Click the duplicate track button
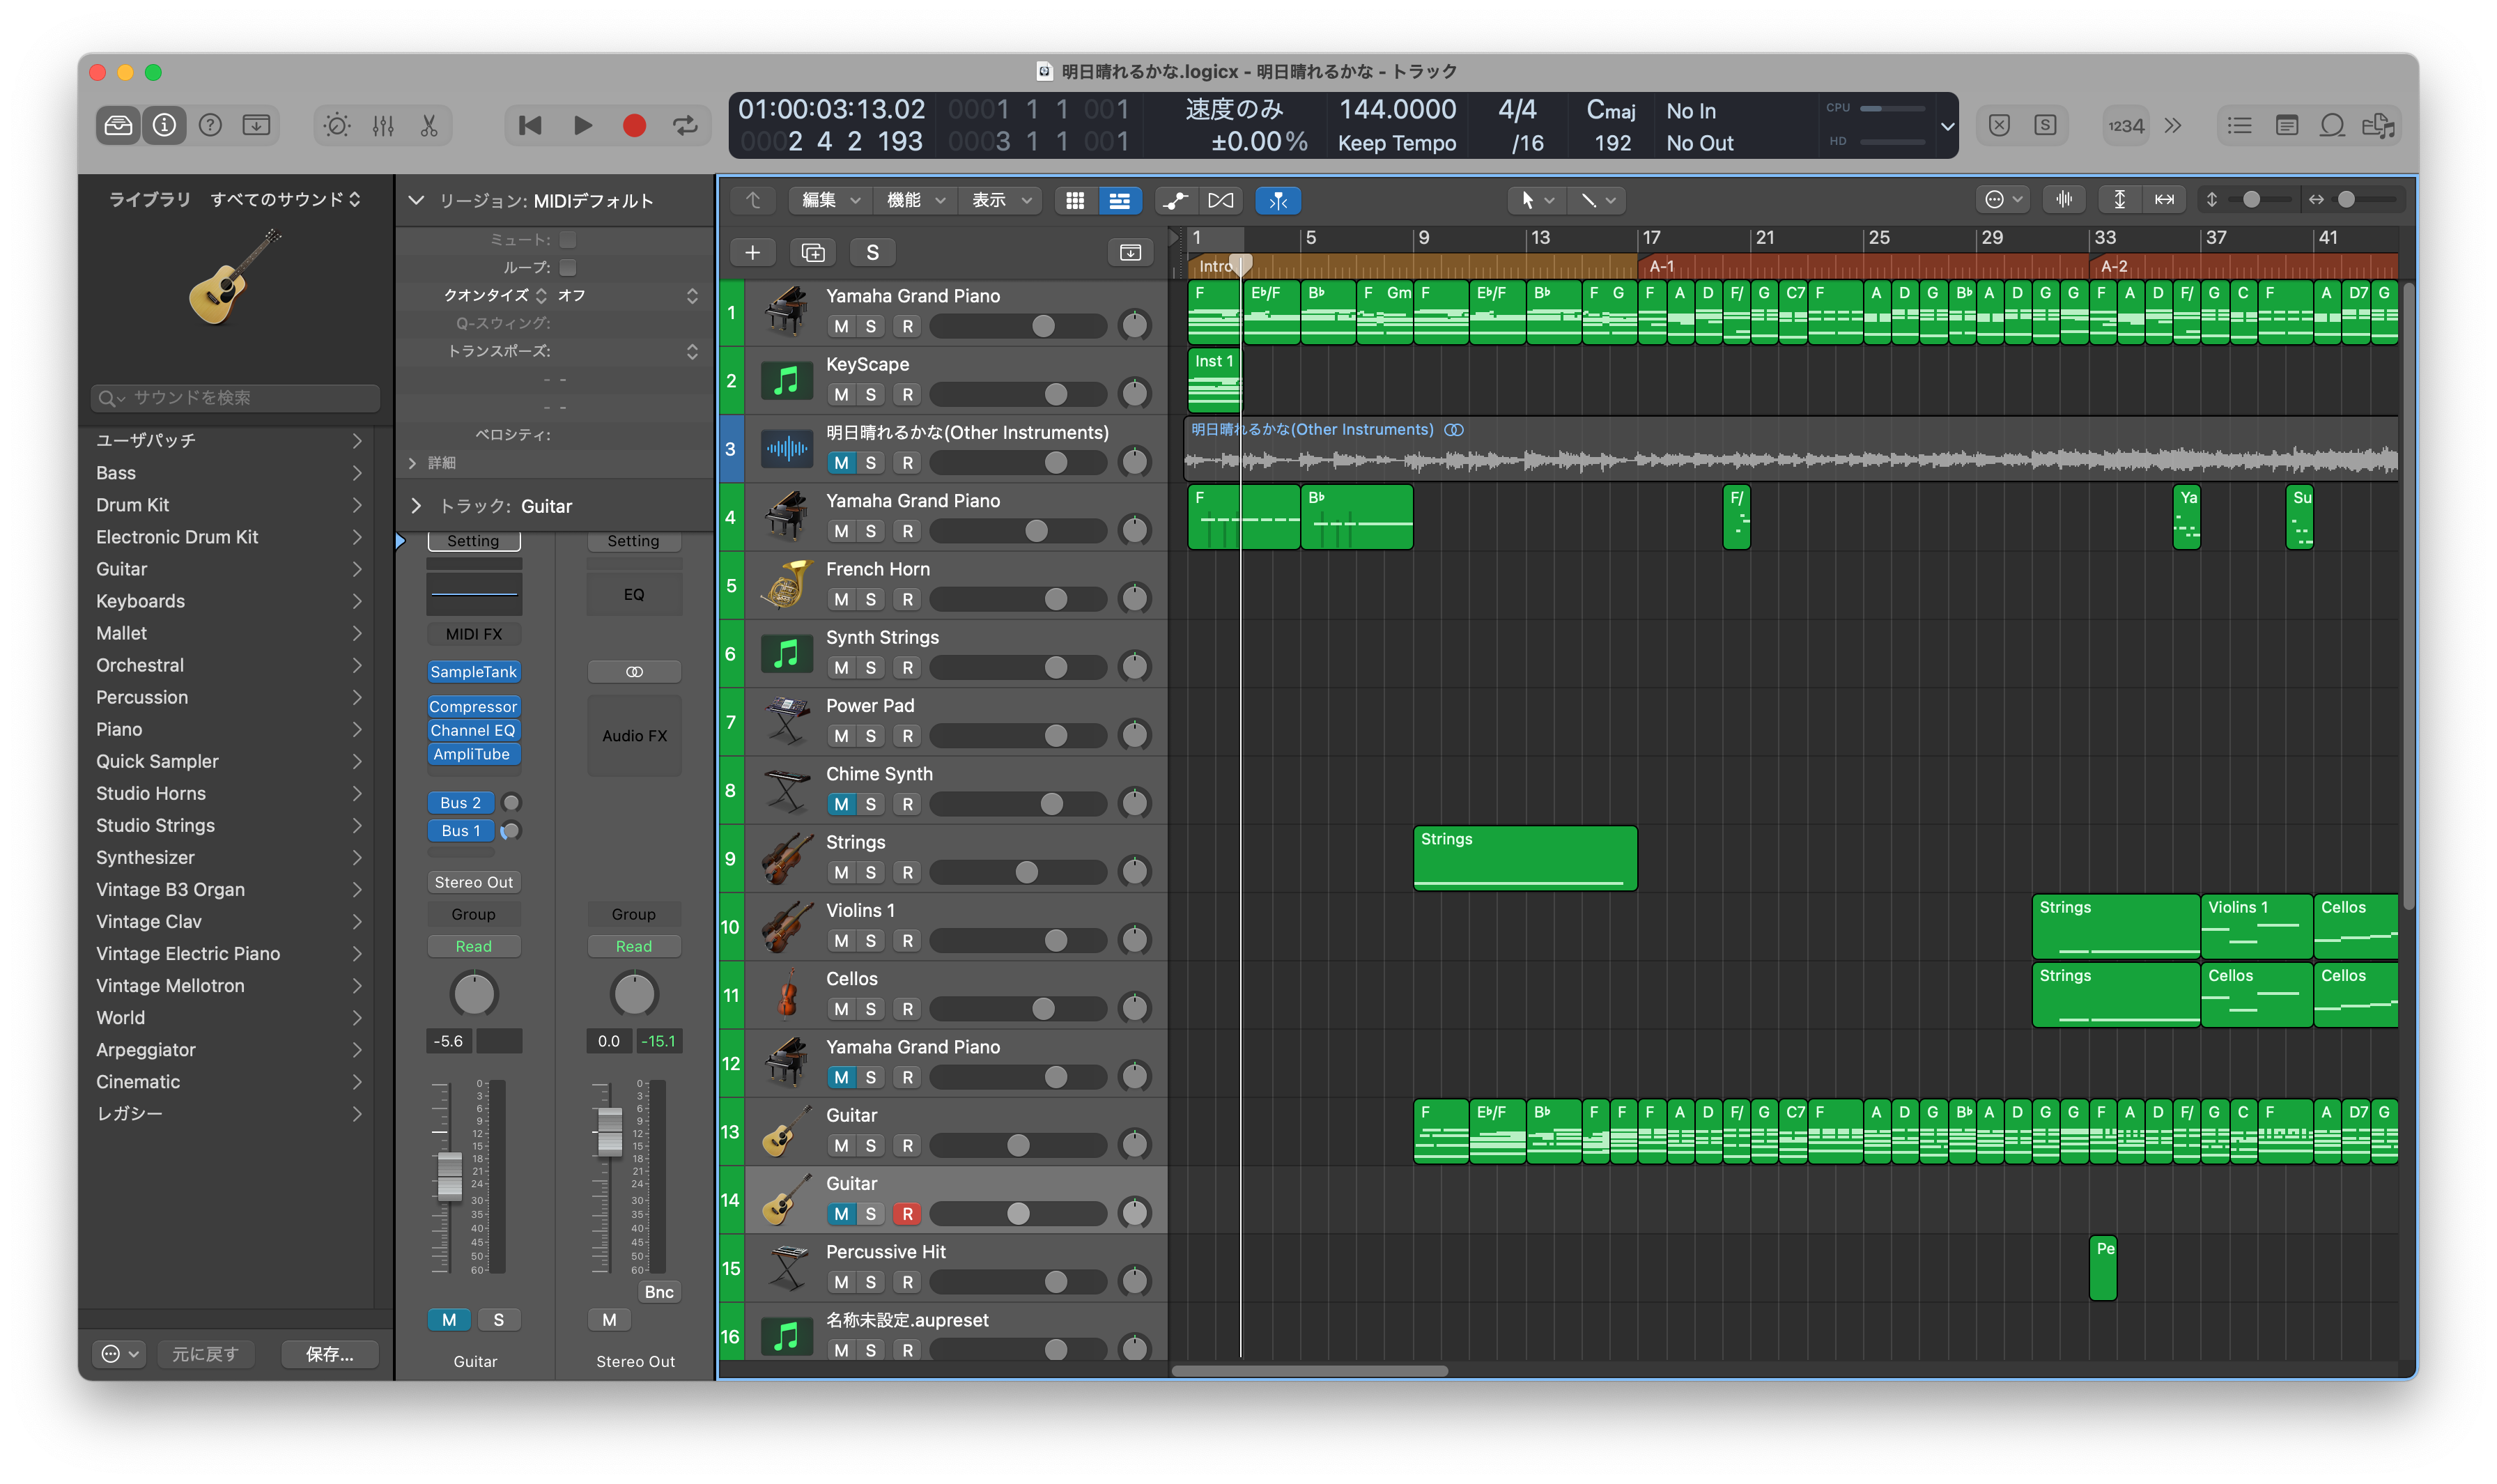The image size is (2497, 1484). 812,252
